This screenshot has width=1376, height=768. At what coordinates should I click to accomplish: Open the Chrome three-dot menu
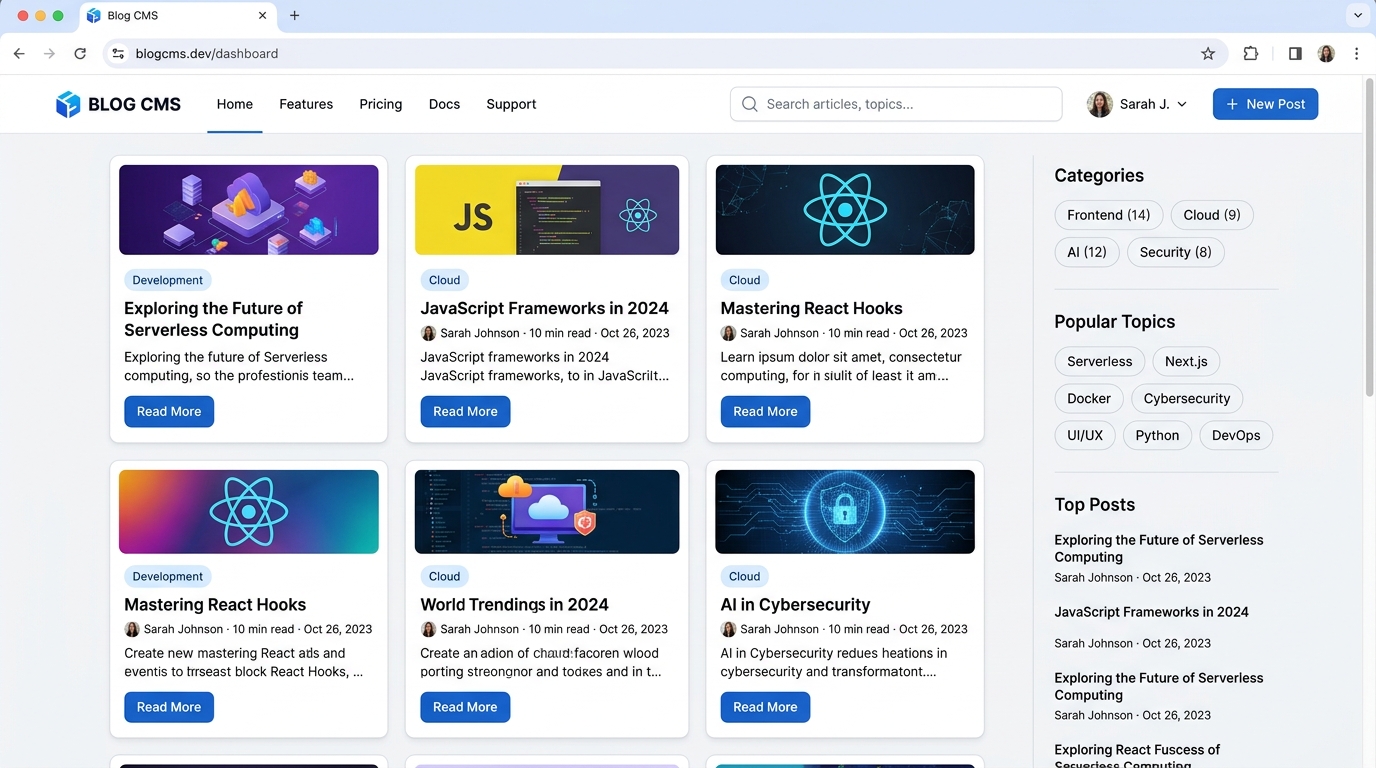[1356, 54]
